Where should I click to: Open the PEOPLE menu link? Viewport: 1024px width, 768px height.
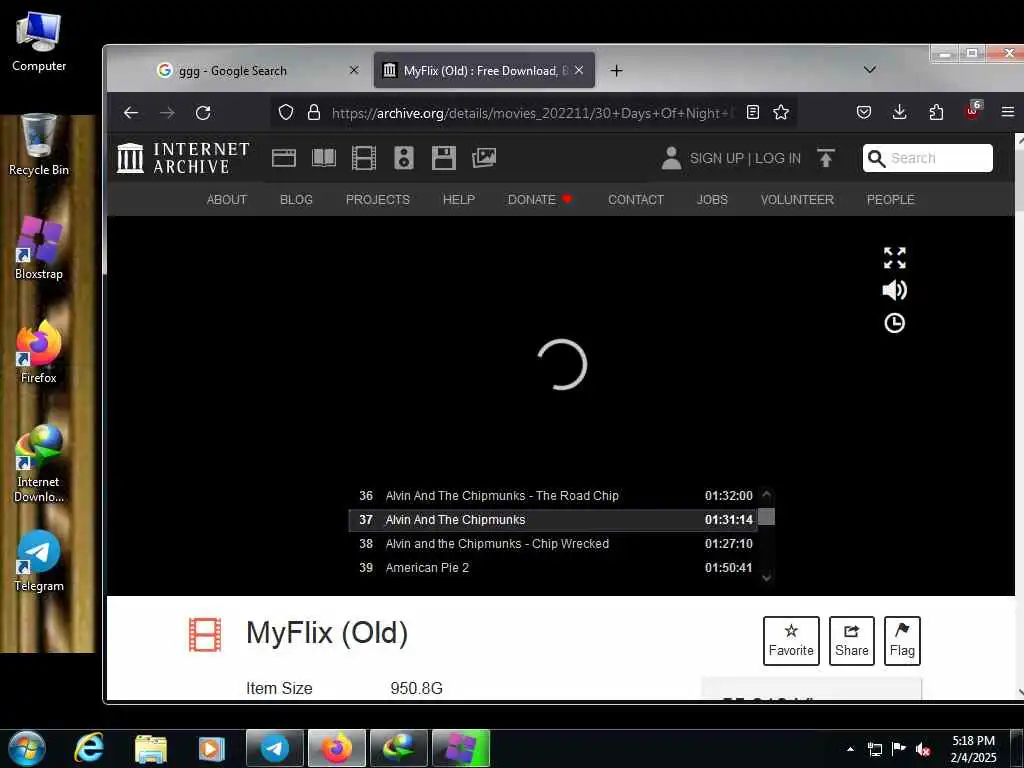[x=890, y=200]
